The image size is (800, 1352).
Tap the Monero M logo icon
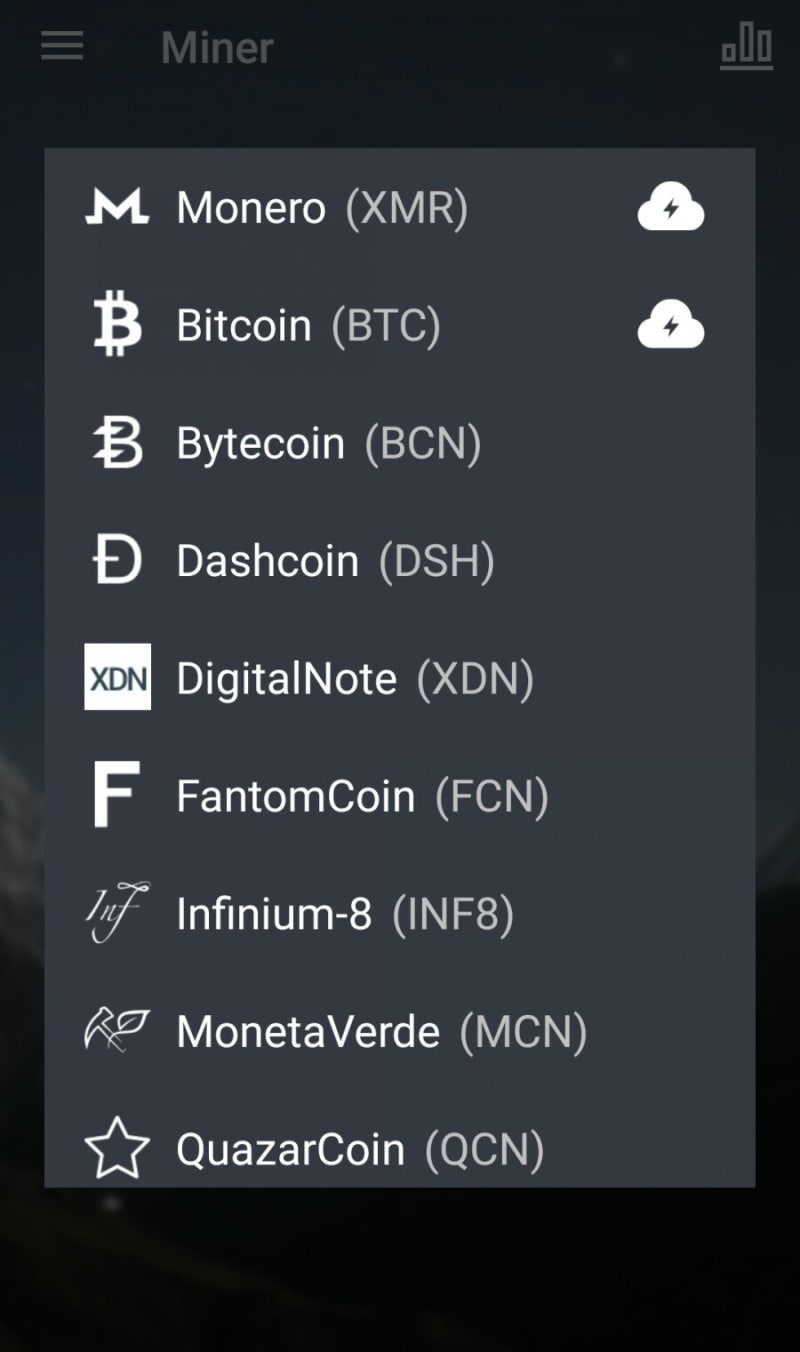point(117,207)
